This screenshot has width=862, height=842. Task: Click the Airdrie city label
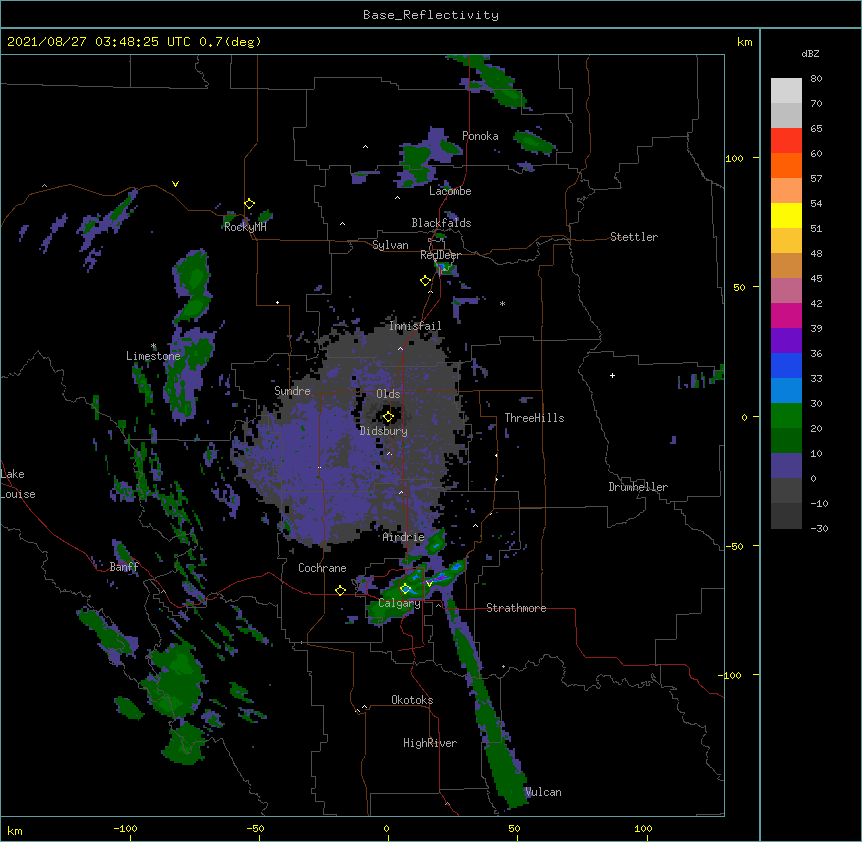(x=404, y=537)
